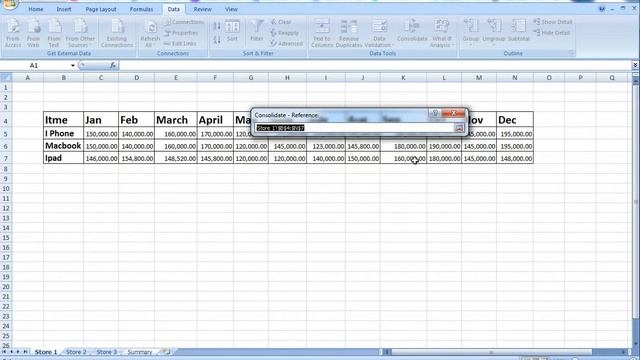Select the 'Dec' header cell
Viewport: 640px width, 360px height.
(515, 120)
